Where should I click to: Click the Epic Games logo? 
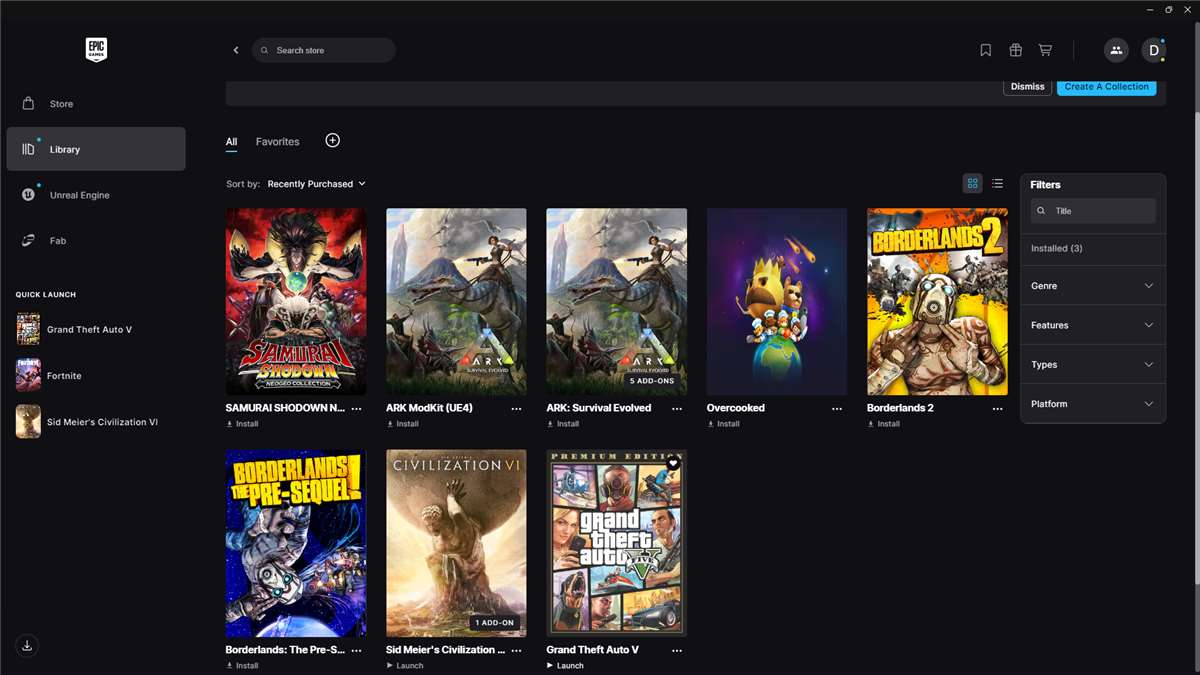click(96, 50)
